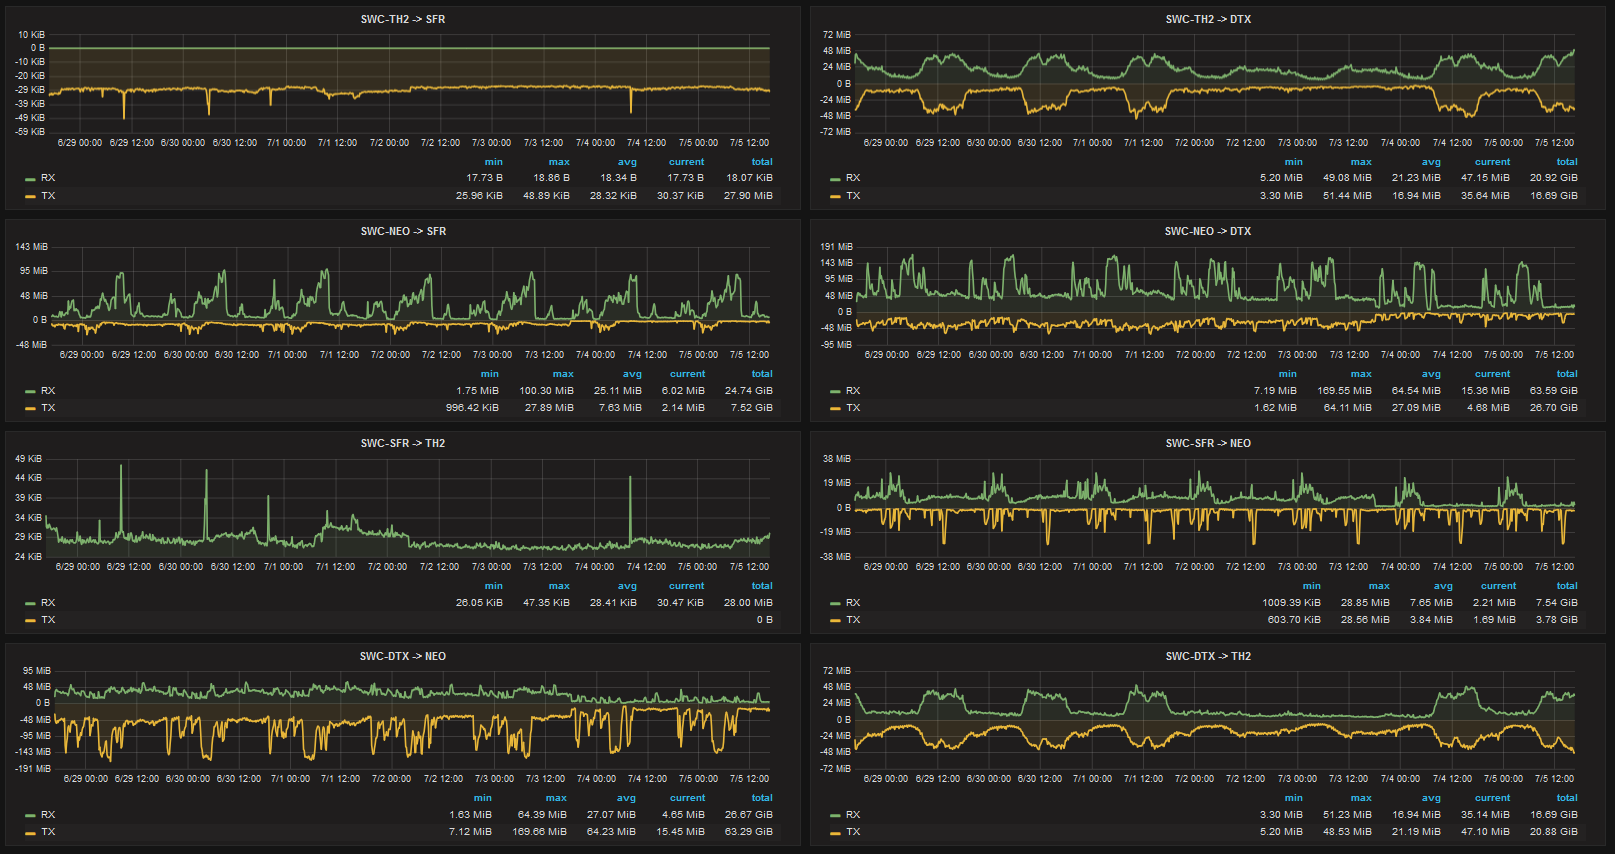Image resolution: width=1615 pixels, height=854 pixels.
Task: Click the 169.66 MiB TX max value
Action: pos(539,832)
